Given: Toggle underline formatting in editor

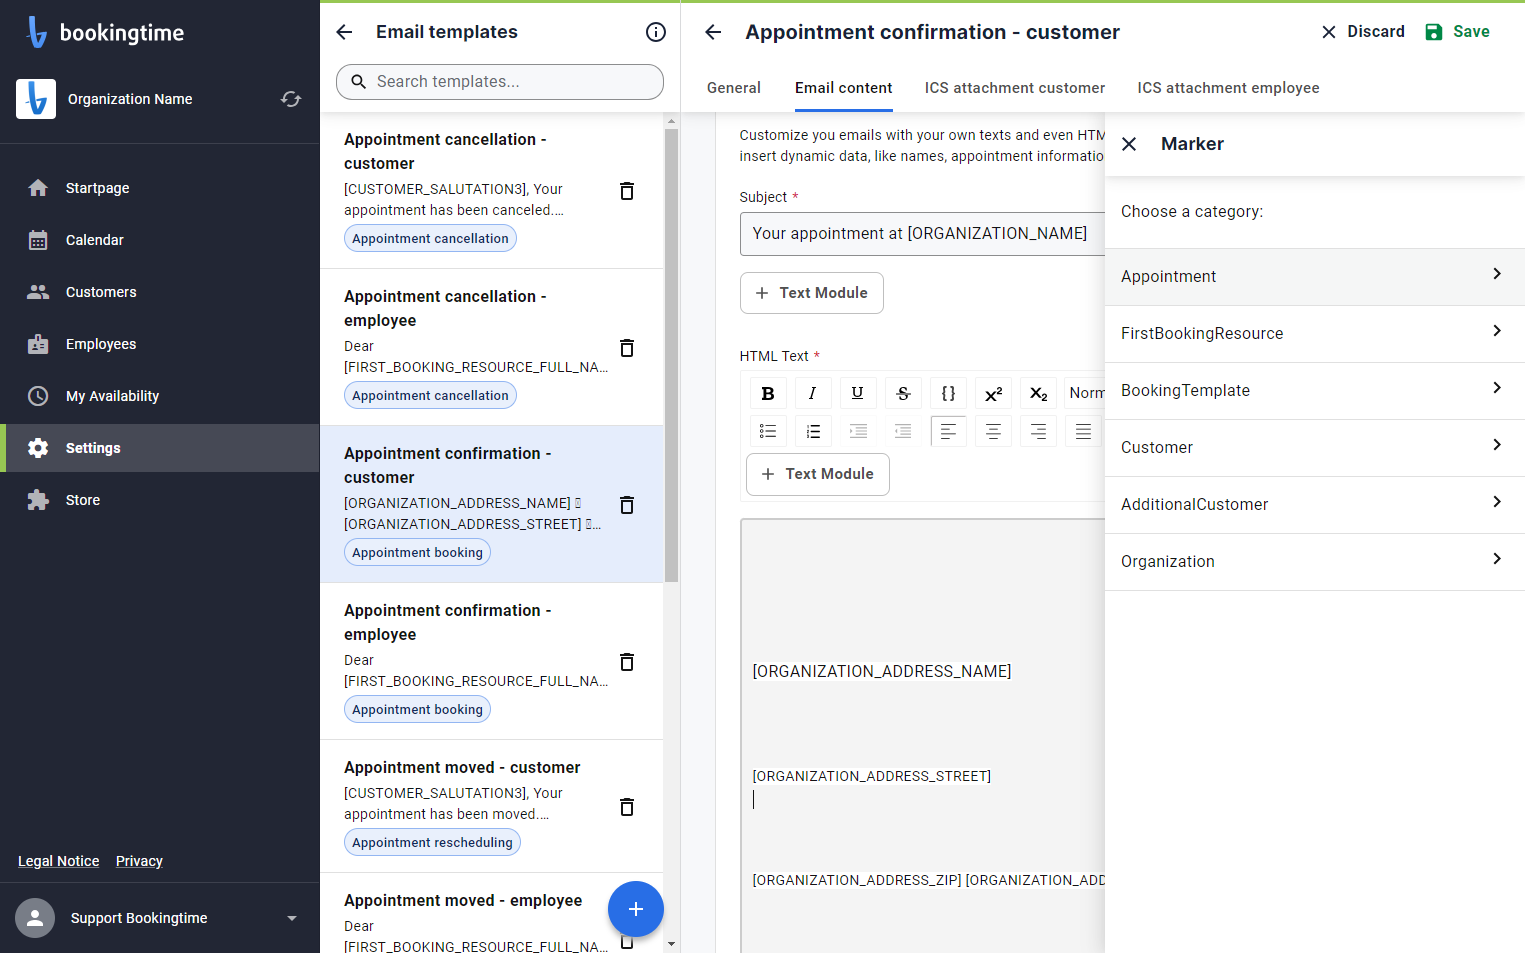Looking at the screenshot, I should point(857,393).
